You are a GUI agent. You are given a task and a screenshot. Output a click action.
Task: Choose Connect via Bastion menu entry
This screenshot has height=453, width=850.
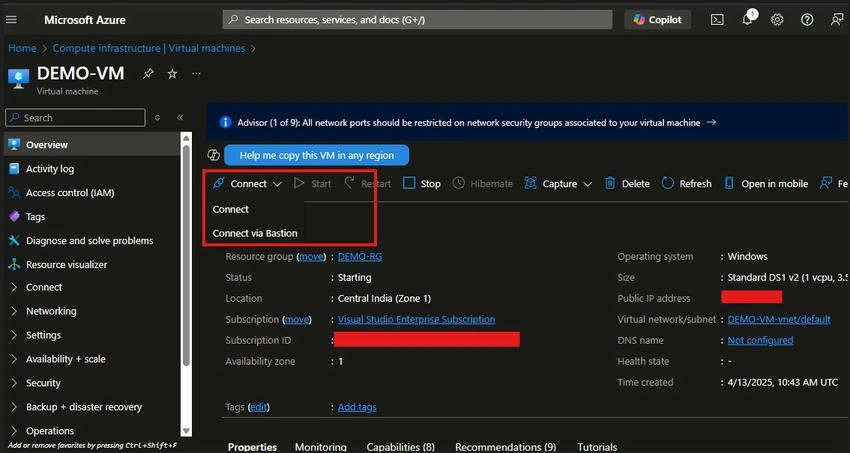point(255,233)
